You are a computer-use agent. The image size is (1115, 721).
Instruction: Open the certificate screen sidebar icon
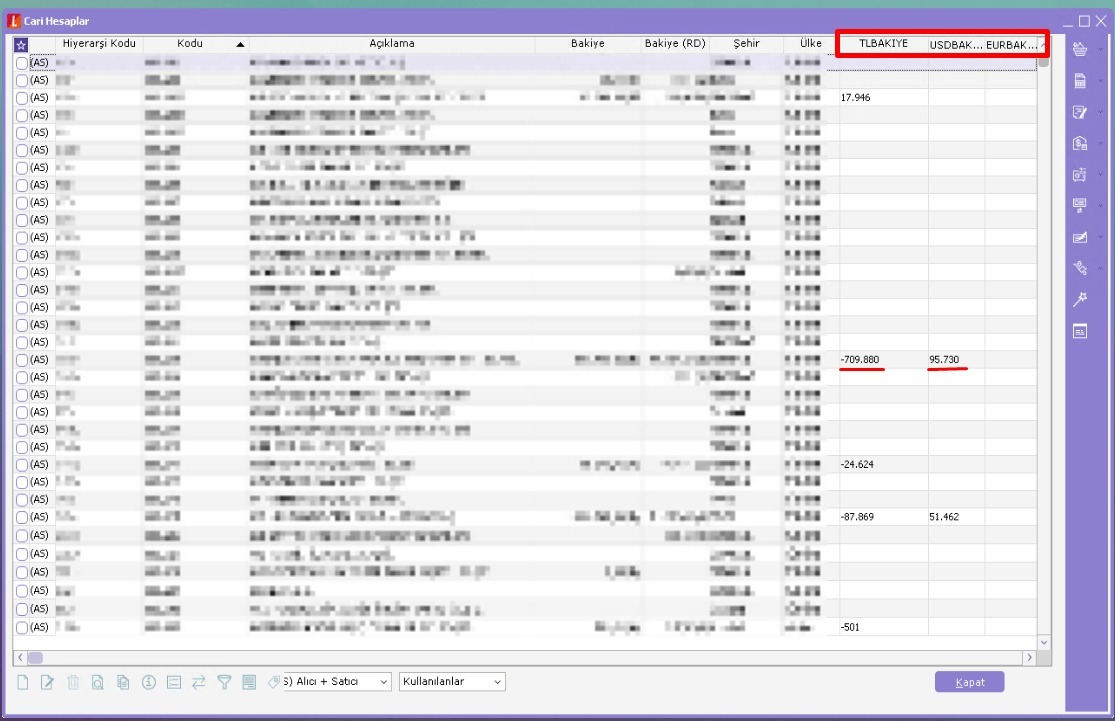tap(1080, 205)
